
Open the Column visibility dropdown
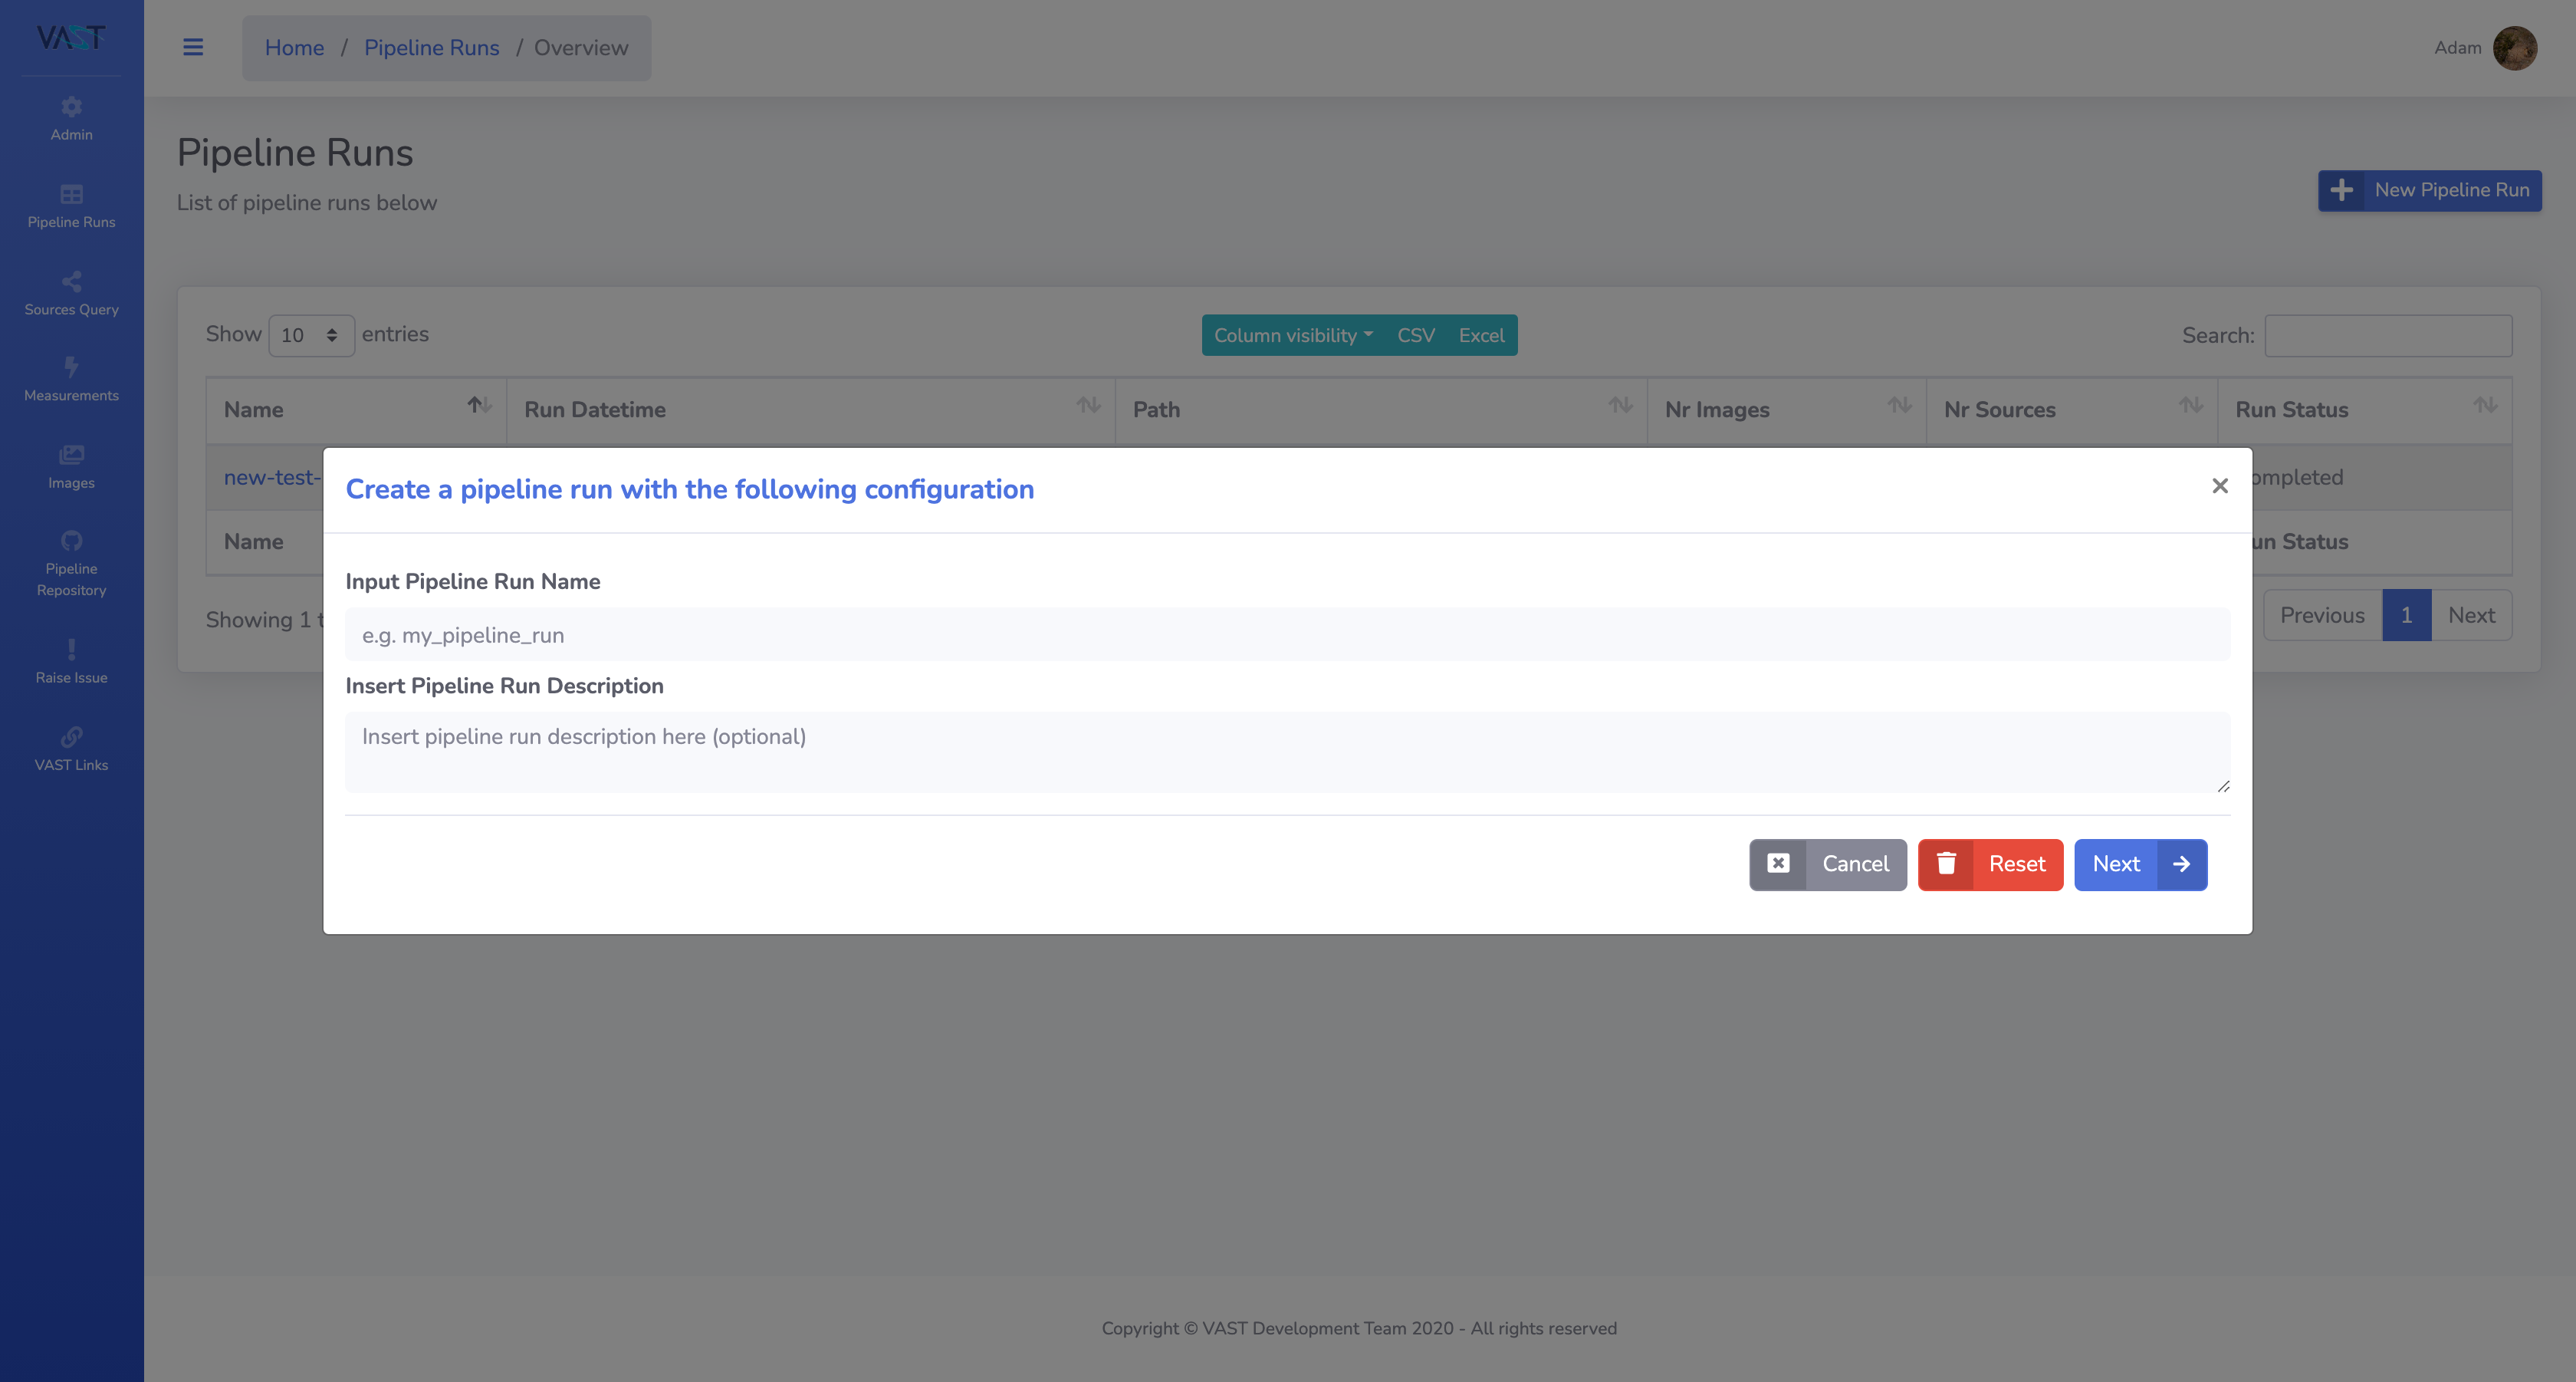(x=1293, y=335)
